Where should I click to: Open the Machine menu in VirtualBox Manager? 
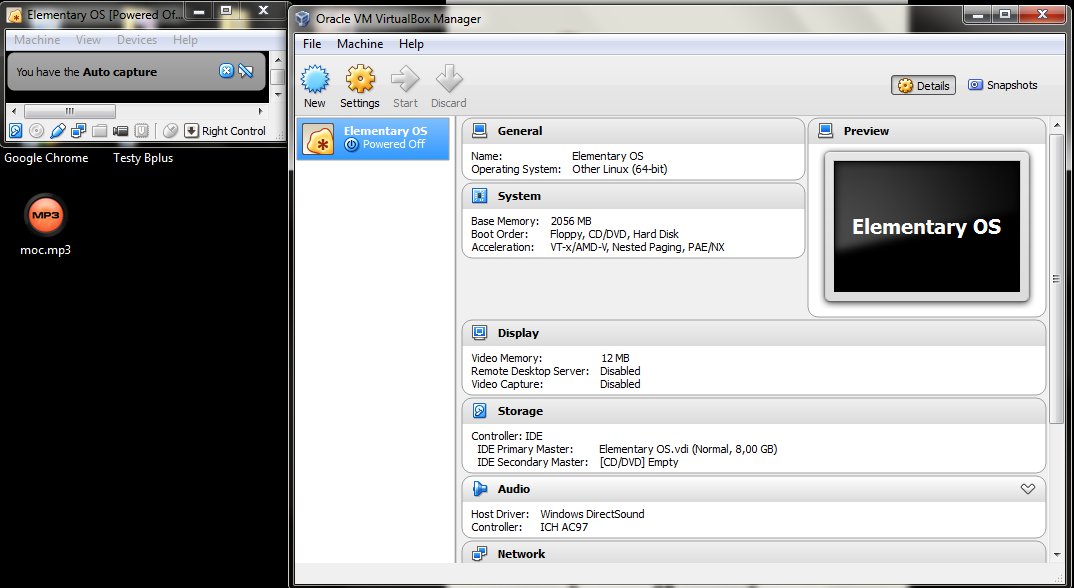click(x=360, y=44)
